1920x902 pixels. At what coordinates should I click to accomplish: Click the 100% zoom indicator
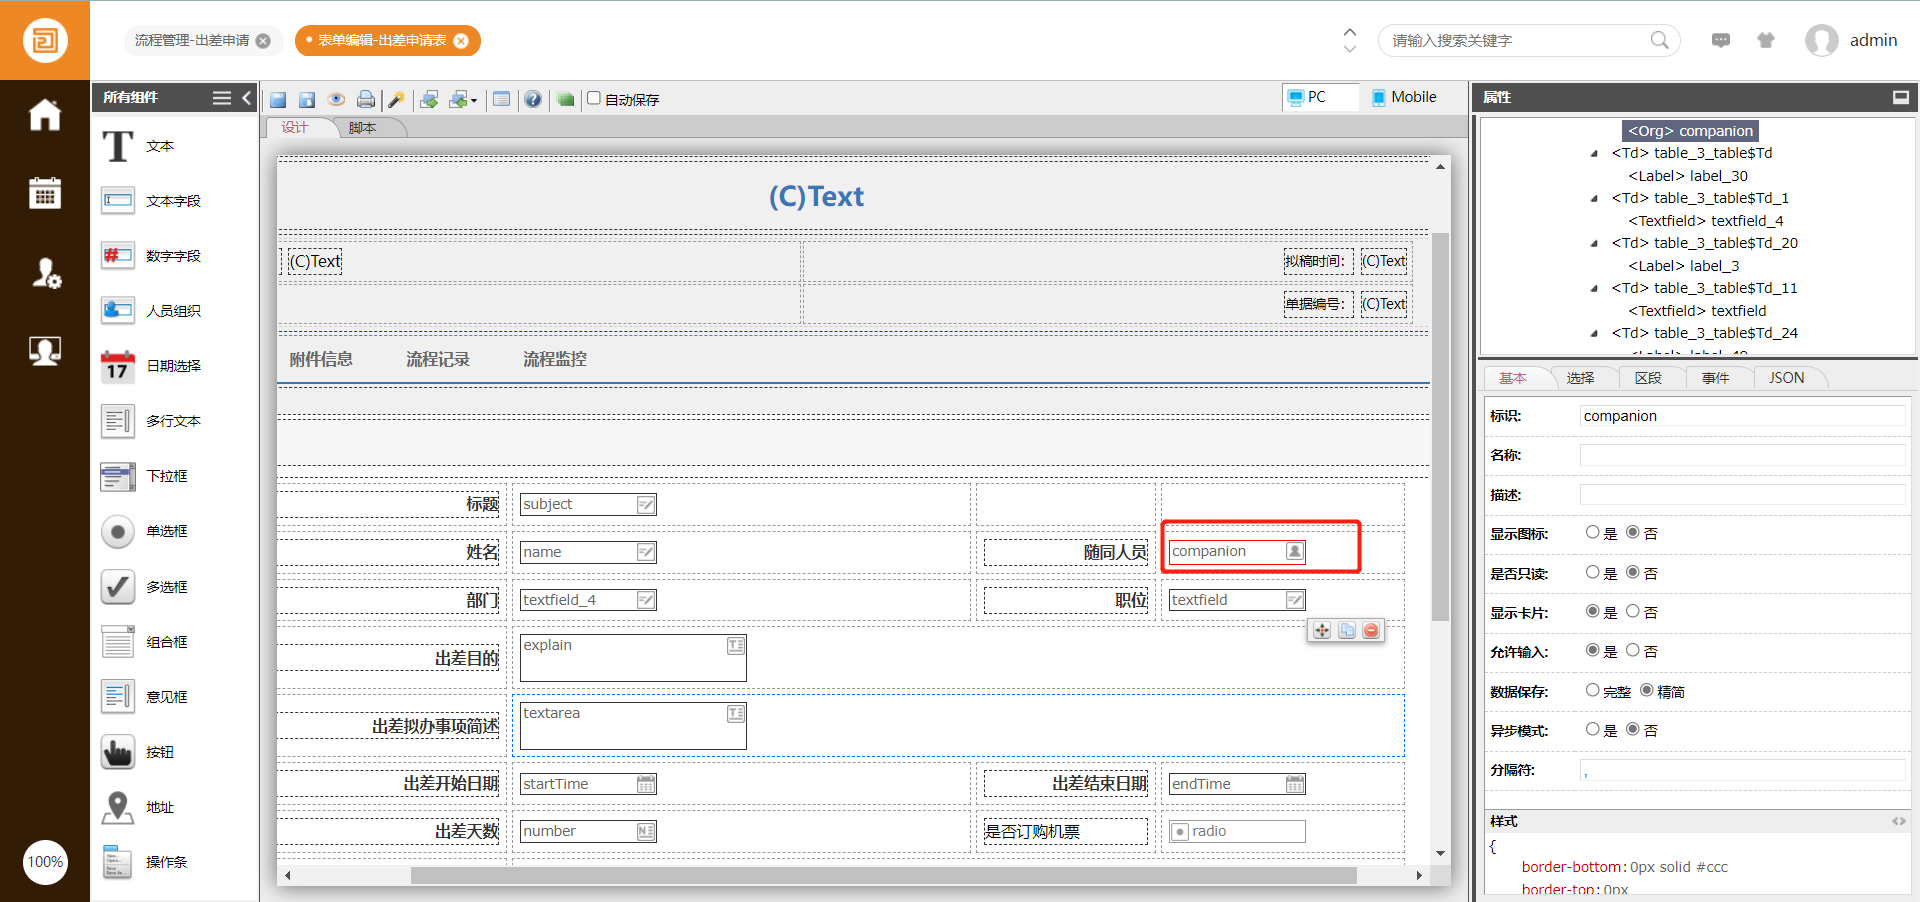[45, 862]
